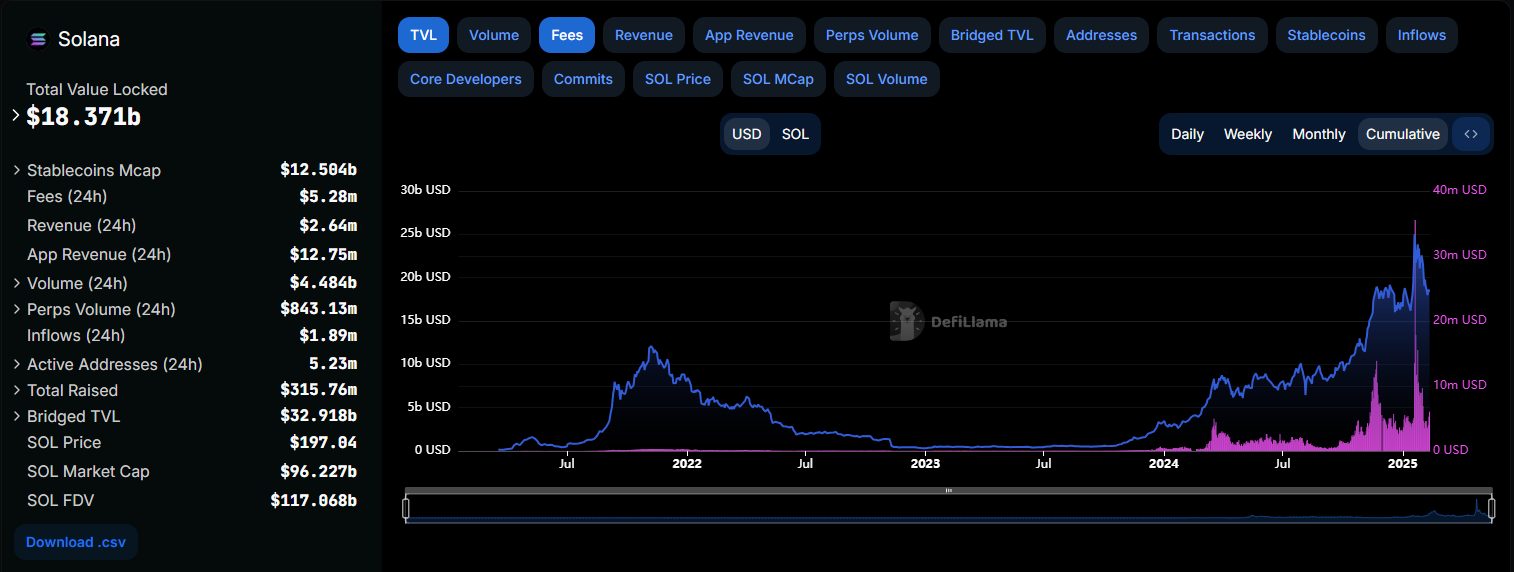This screenshot has height=572, width=1514.
Task: Expand the Volume (24h) row
Action: [x=17, y=283]
